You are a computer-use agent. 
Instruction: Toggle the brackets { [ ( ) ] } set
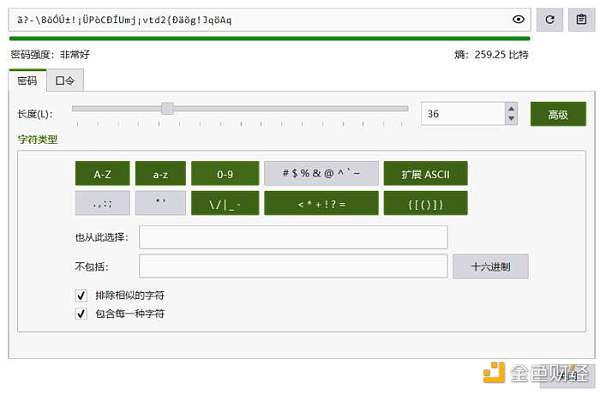(426, 204)
